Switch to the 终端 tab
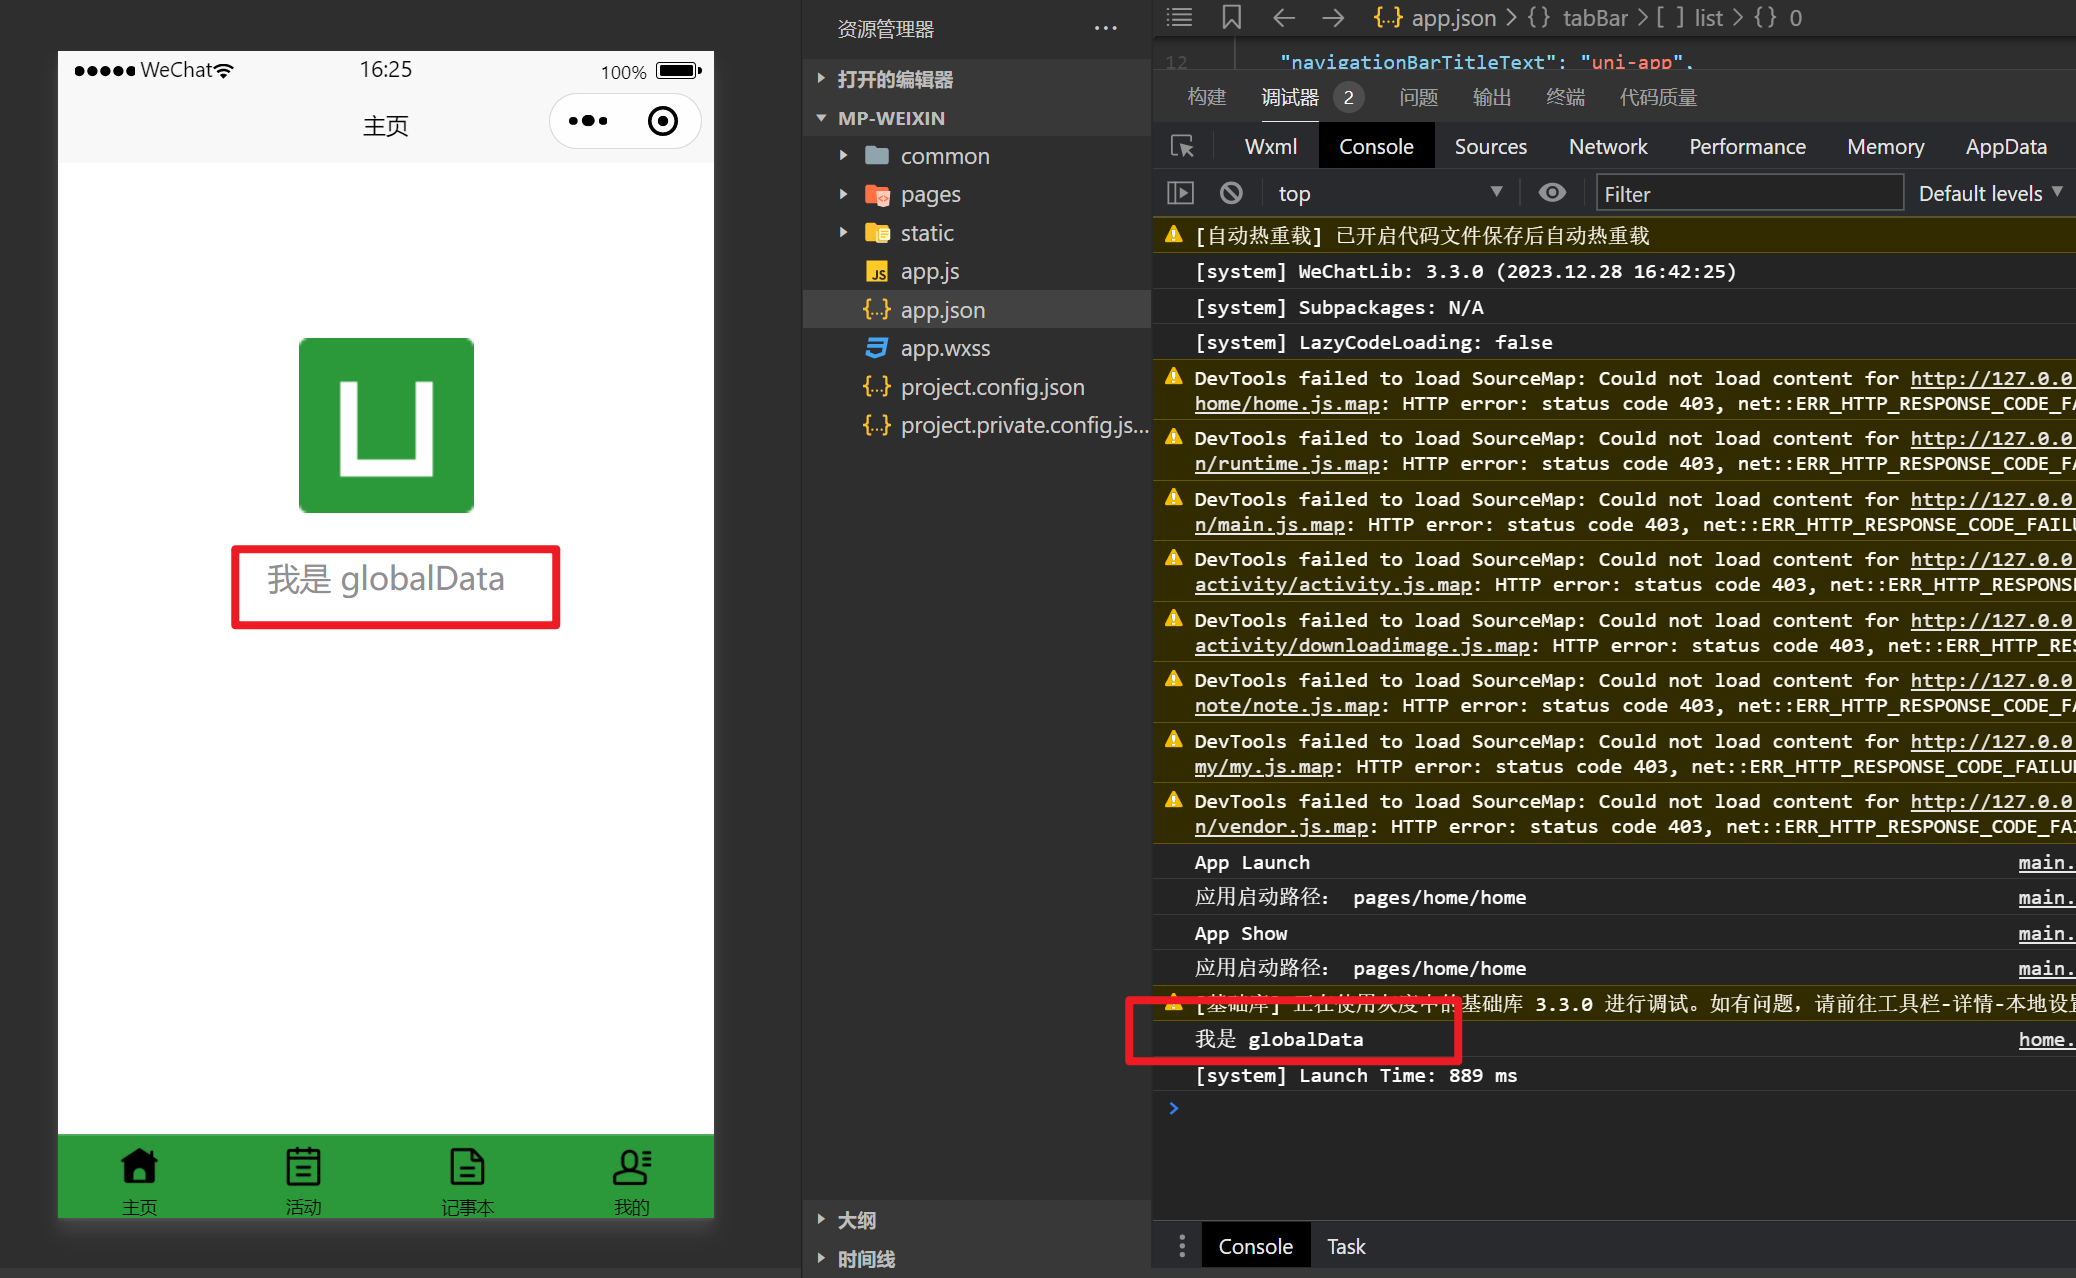The height and width of the screenshot is (1278, 2076). coord(1565,97)
